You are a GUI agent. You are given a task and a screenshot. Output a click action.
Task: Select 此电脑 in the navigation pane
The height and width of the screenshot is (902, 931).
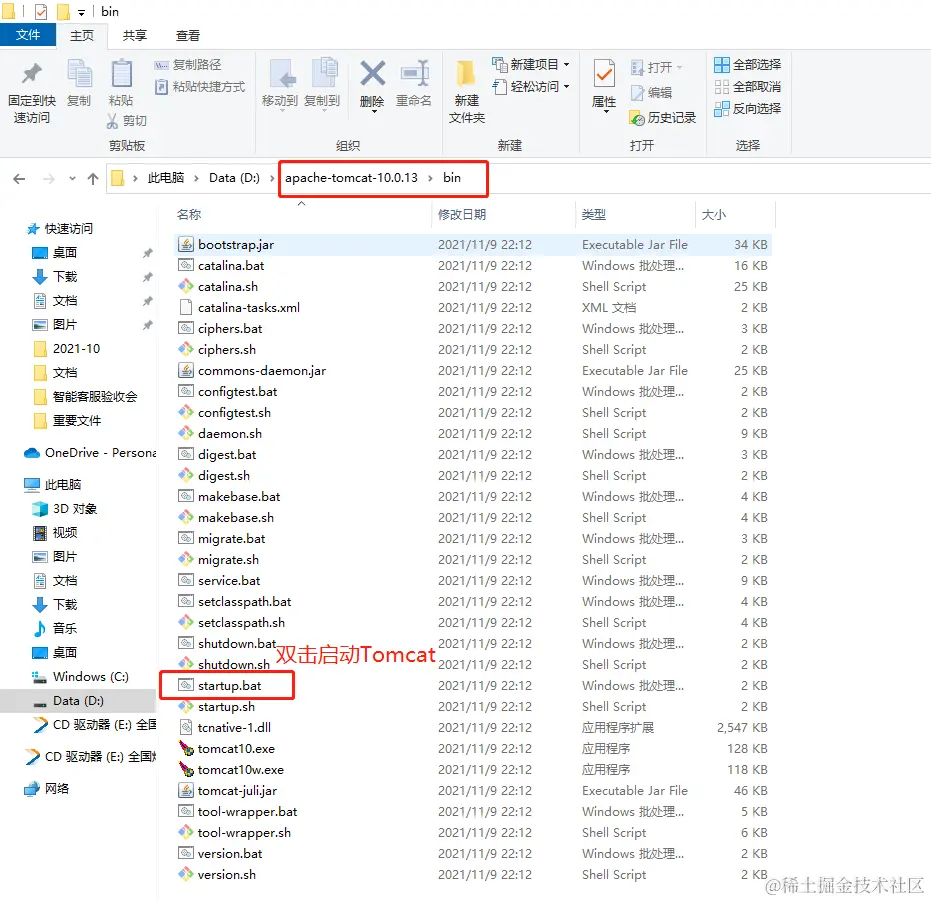[53, 485]
